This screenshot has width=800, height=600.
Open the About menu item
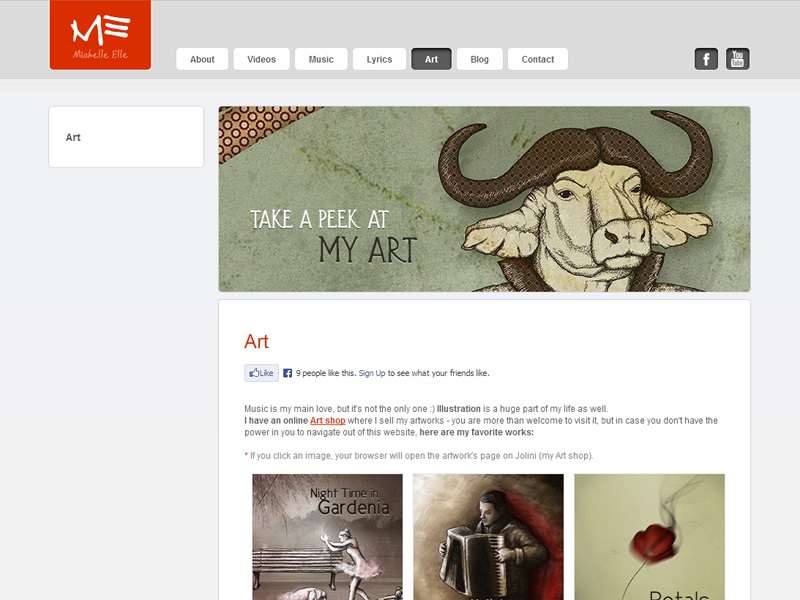[x=202, y=59]
